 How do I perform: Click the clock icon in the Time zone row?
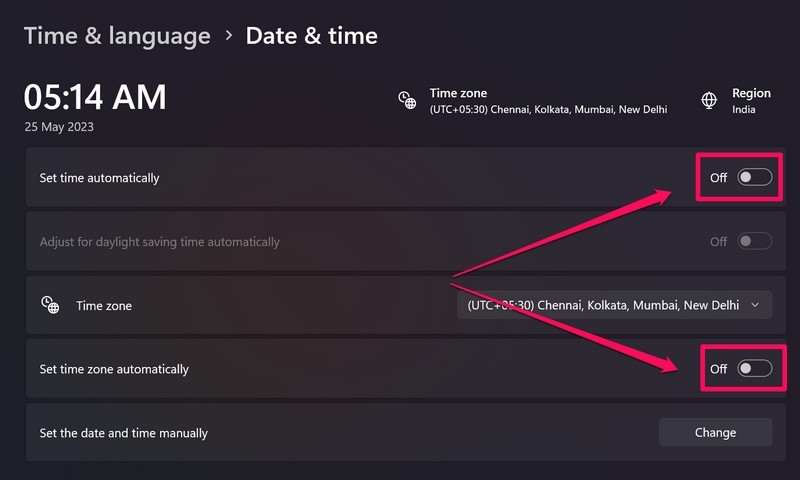(x=50, y=305)
